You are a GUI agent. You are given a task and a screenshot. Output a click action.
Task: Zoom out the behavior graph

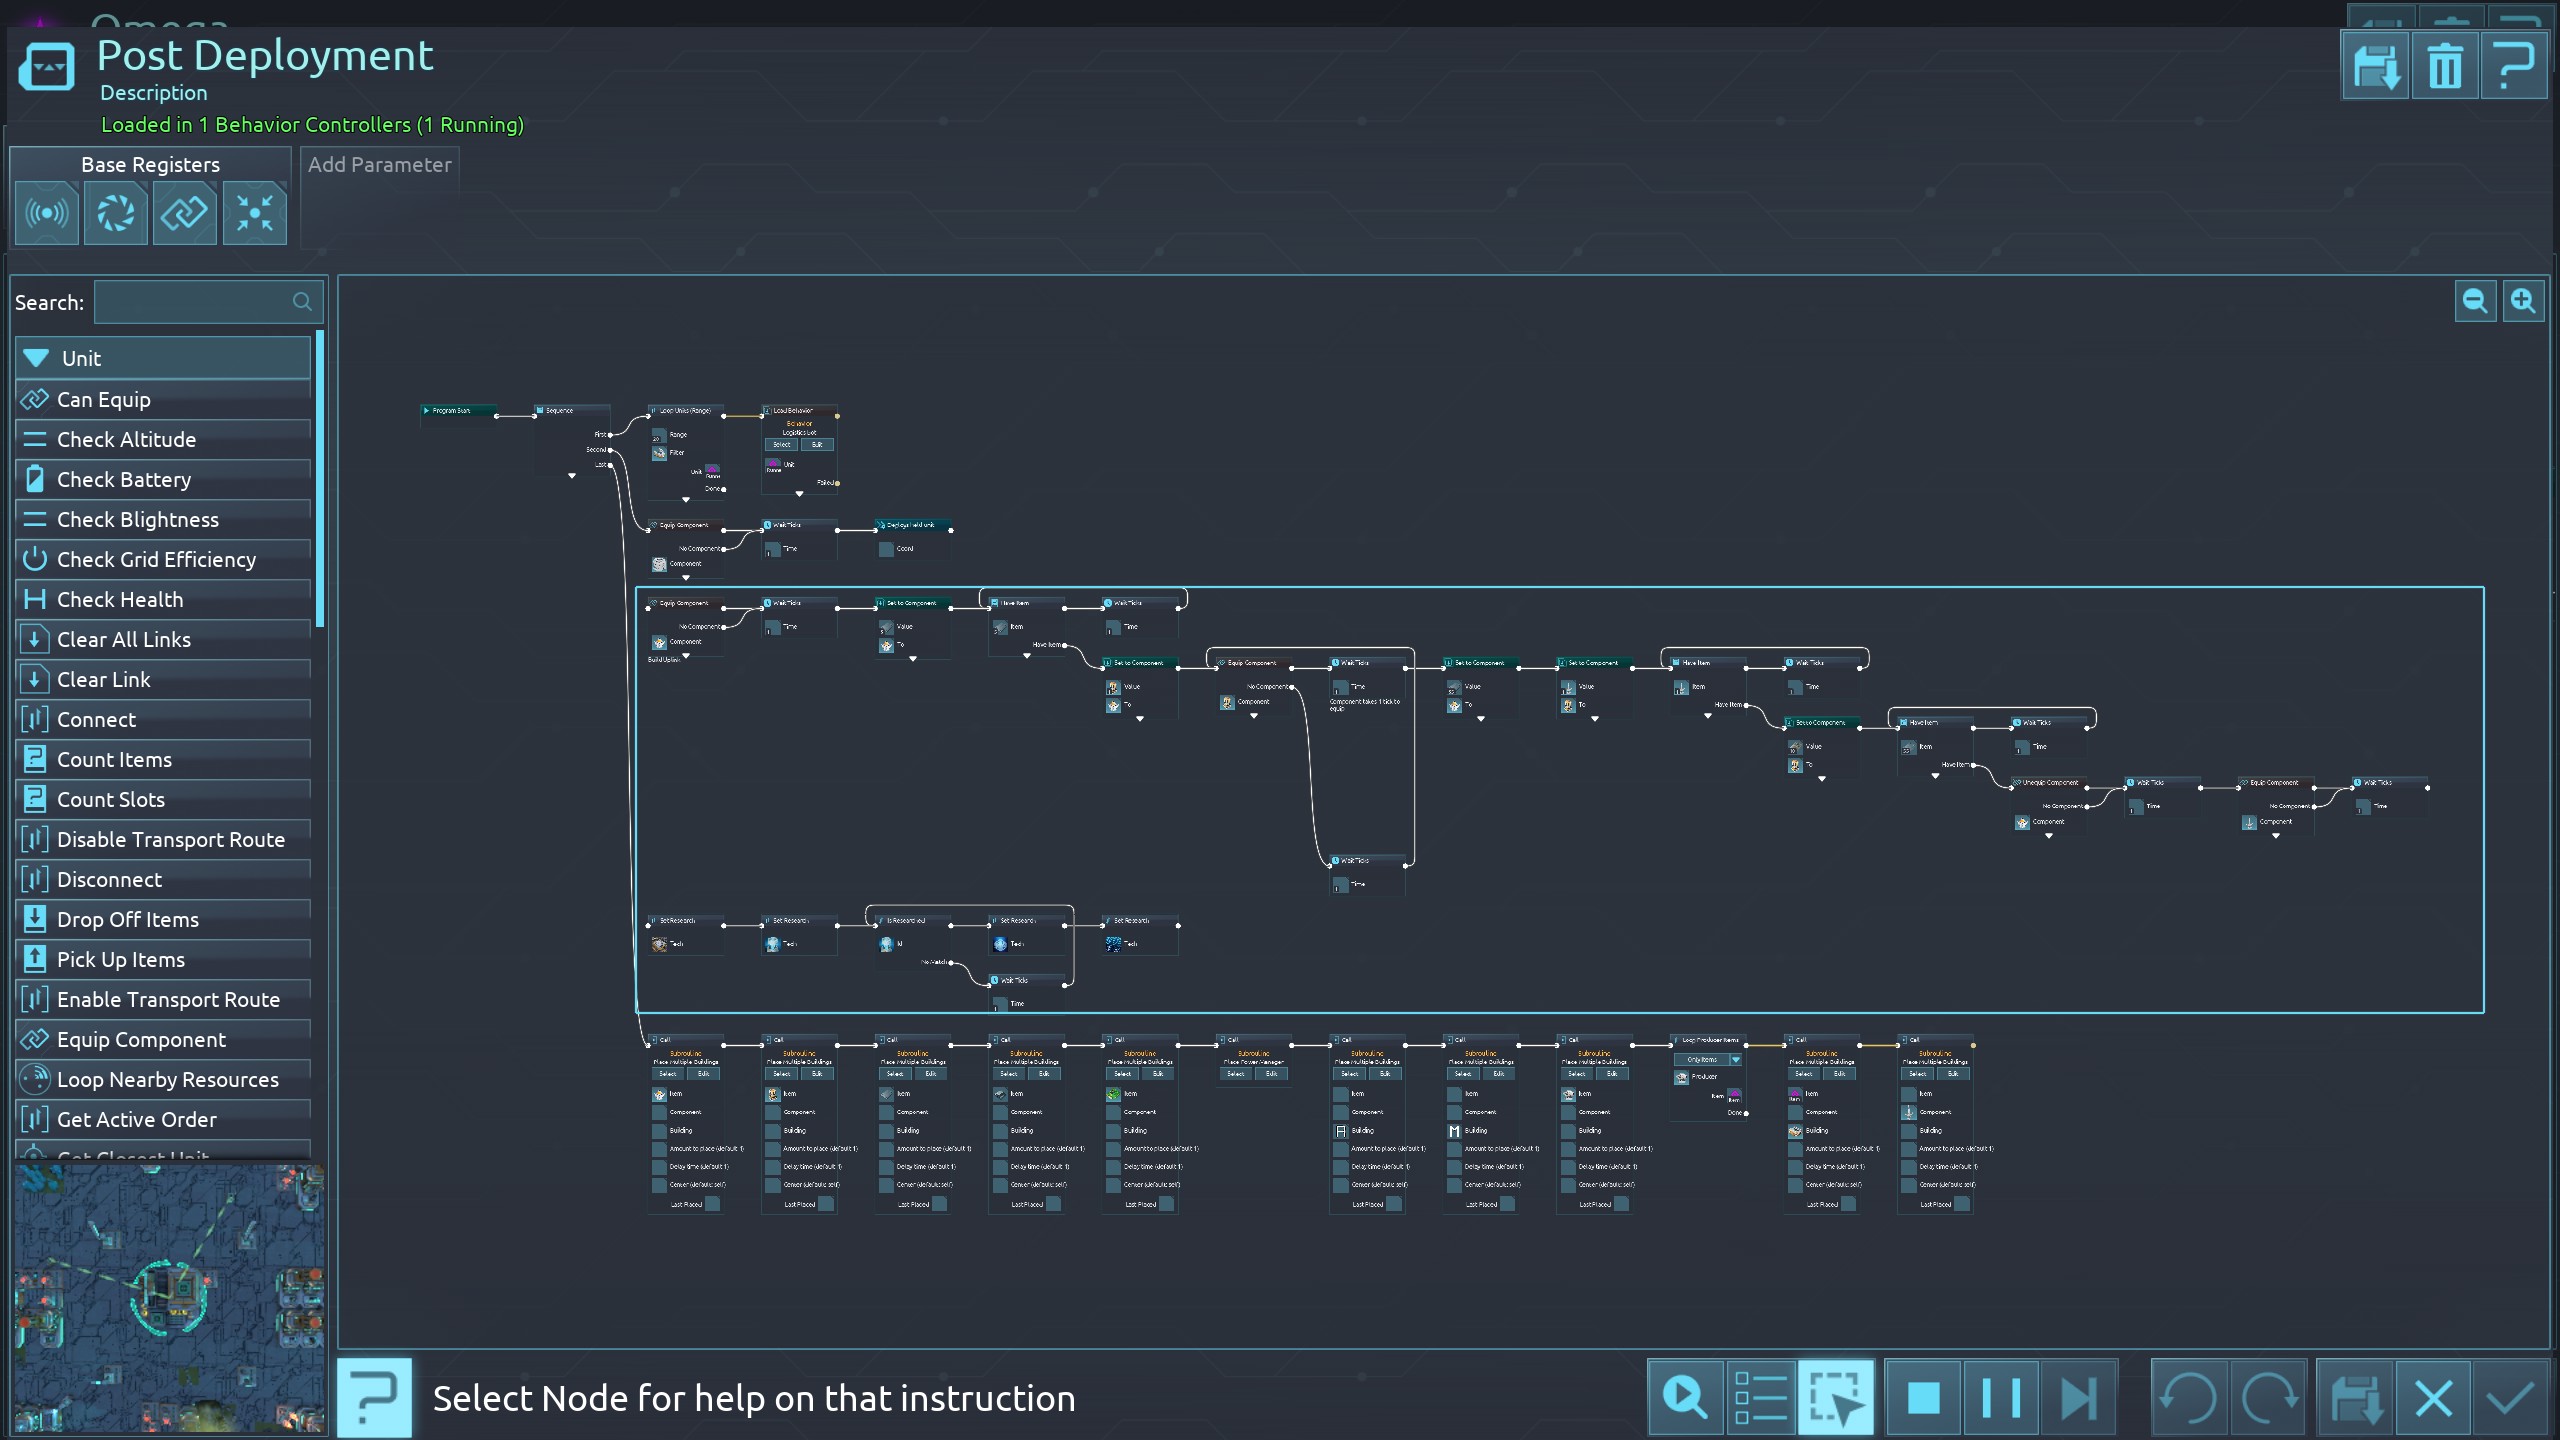[x=2474, y=301]
